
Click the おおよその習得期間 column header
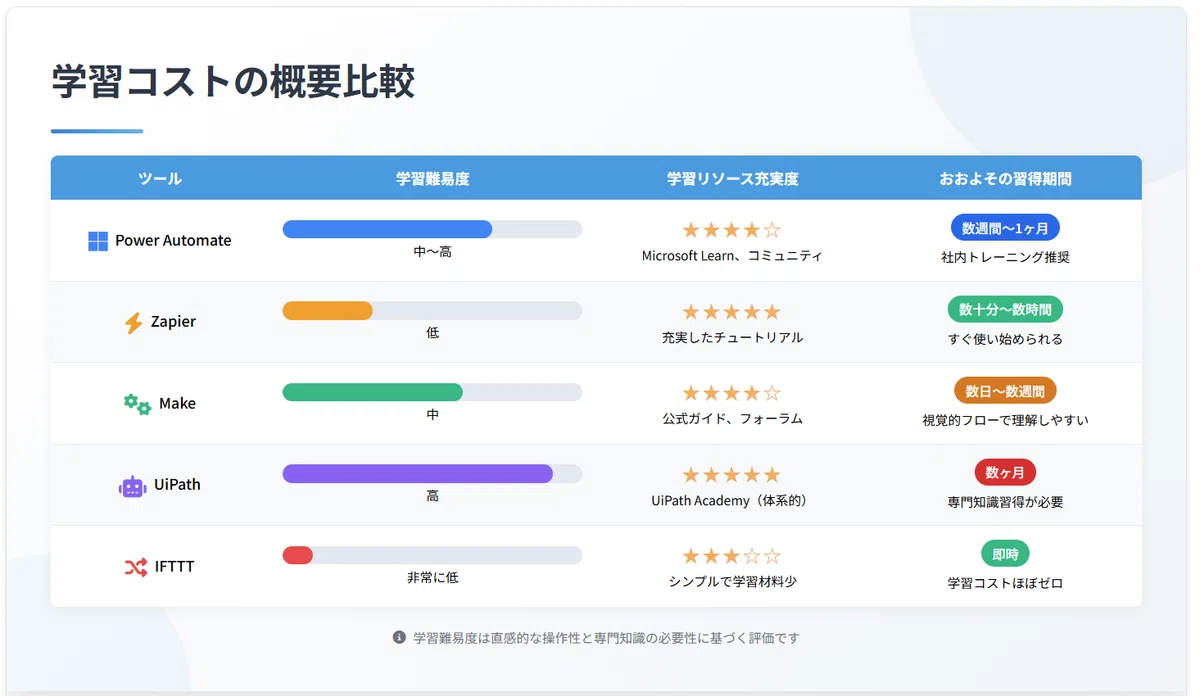tap(1005, 179)
